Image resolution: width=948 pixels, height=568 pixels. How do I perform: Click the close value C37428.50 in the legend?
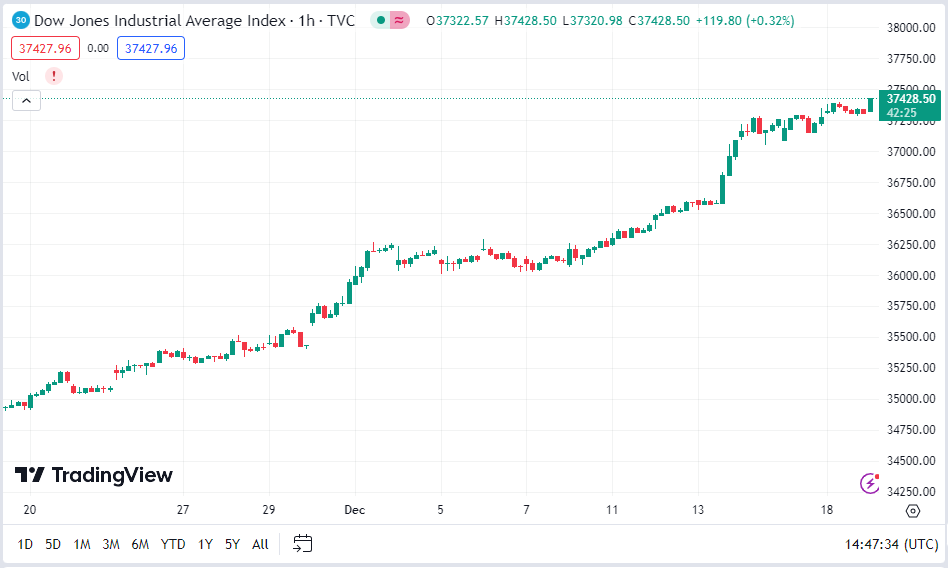[x=659, y=21]
